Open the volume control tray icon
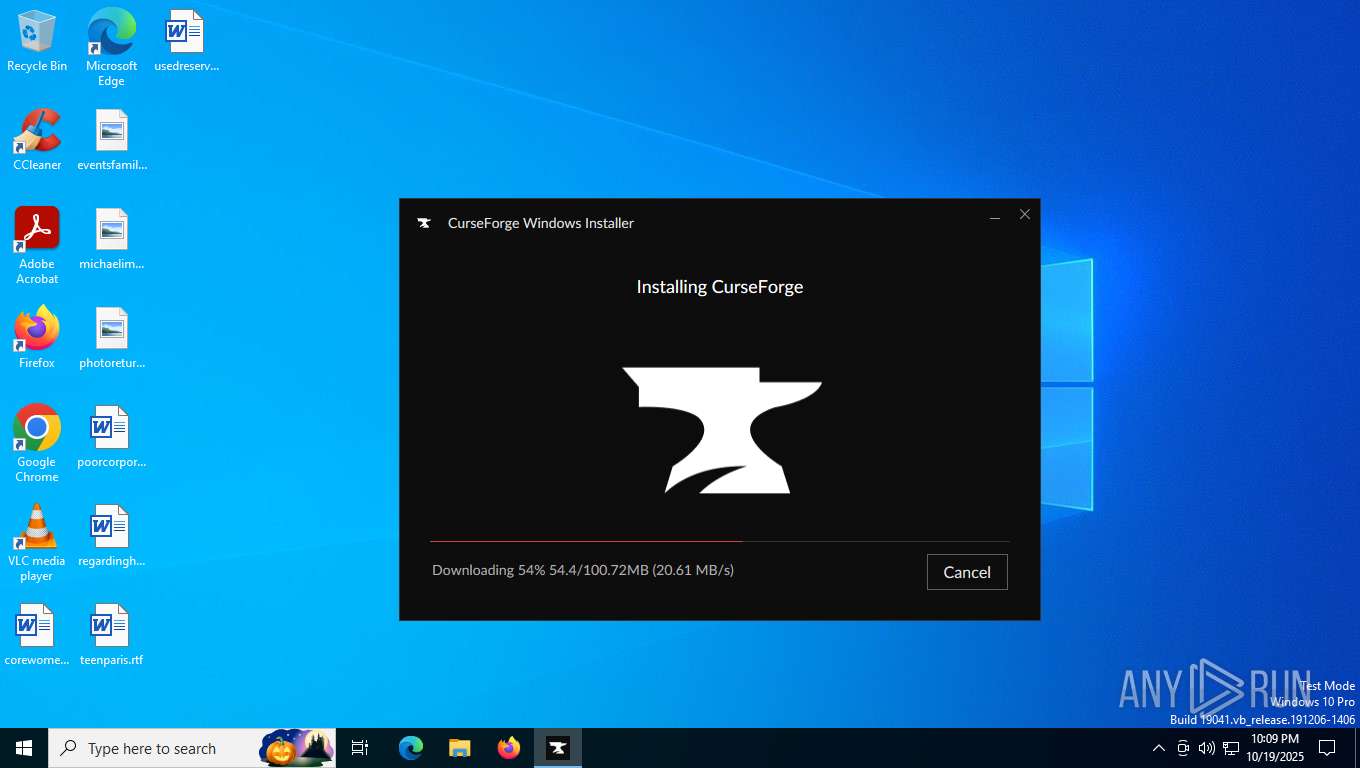Viewport: 1360px width, 768px height. click(1207, 748)
